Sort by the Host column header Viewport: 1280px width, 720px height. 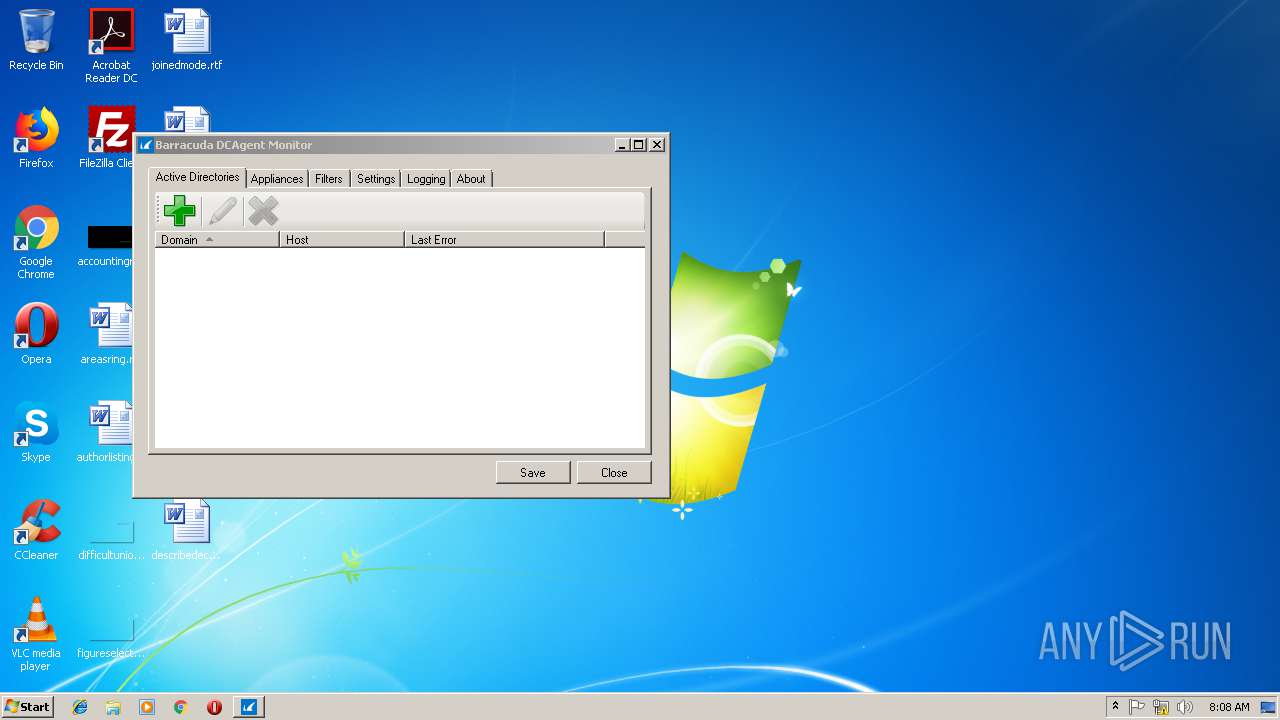click(x=342, y=240)
